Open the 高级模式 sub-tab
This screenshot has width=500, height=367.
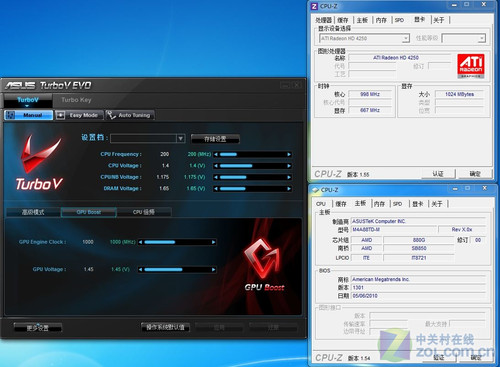[33, 212]
